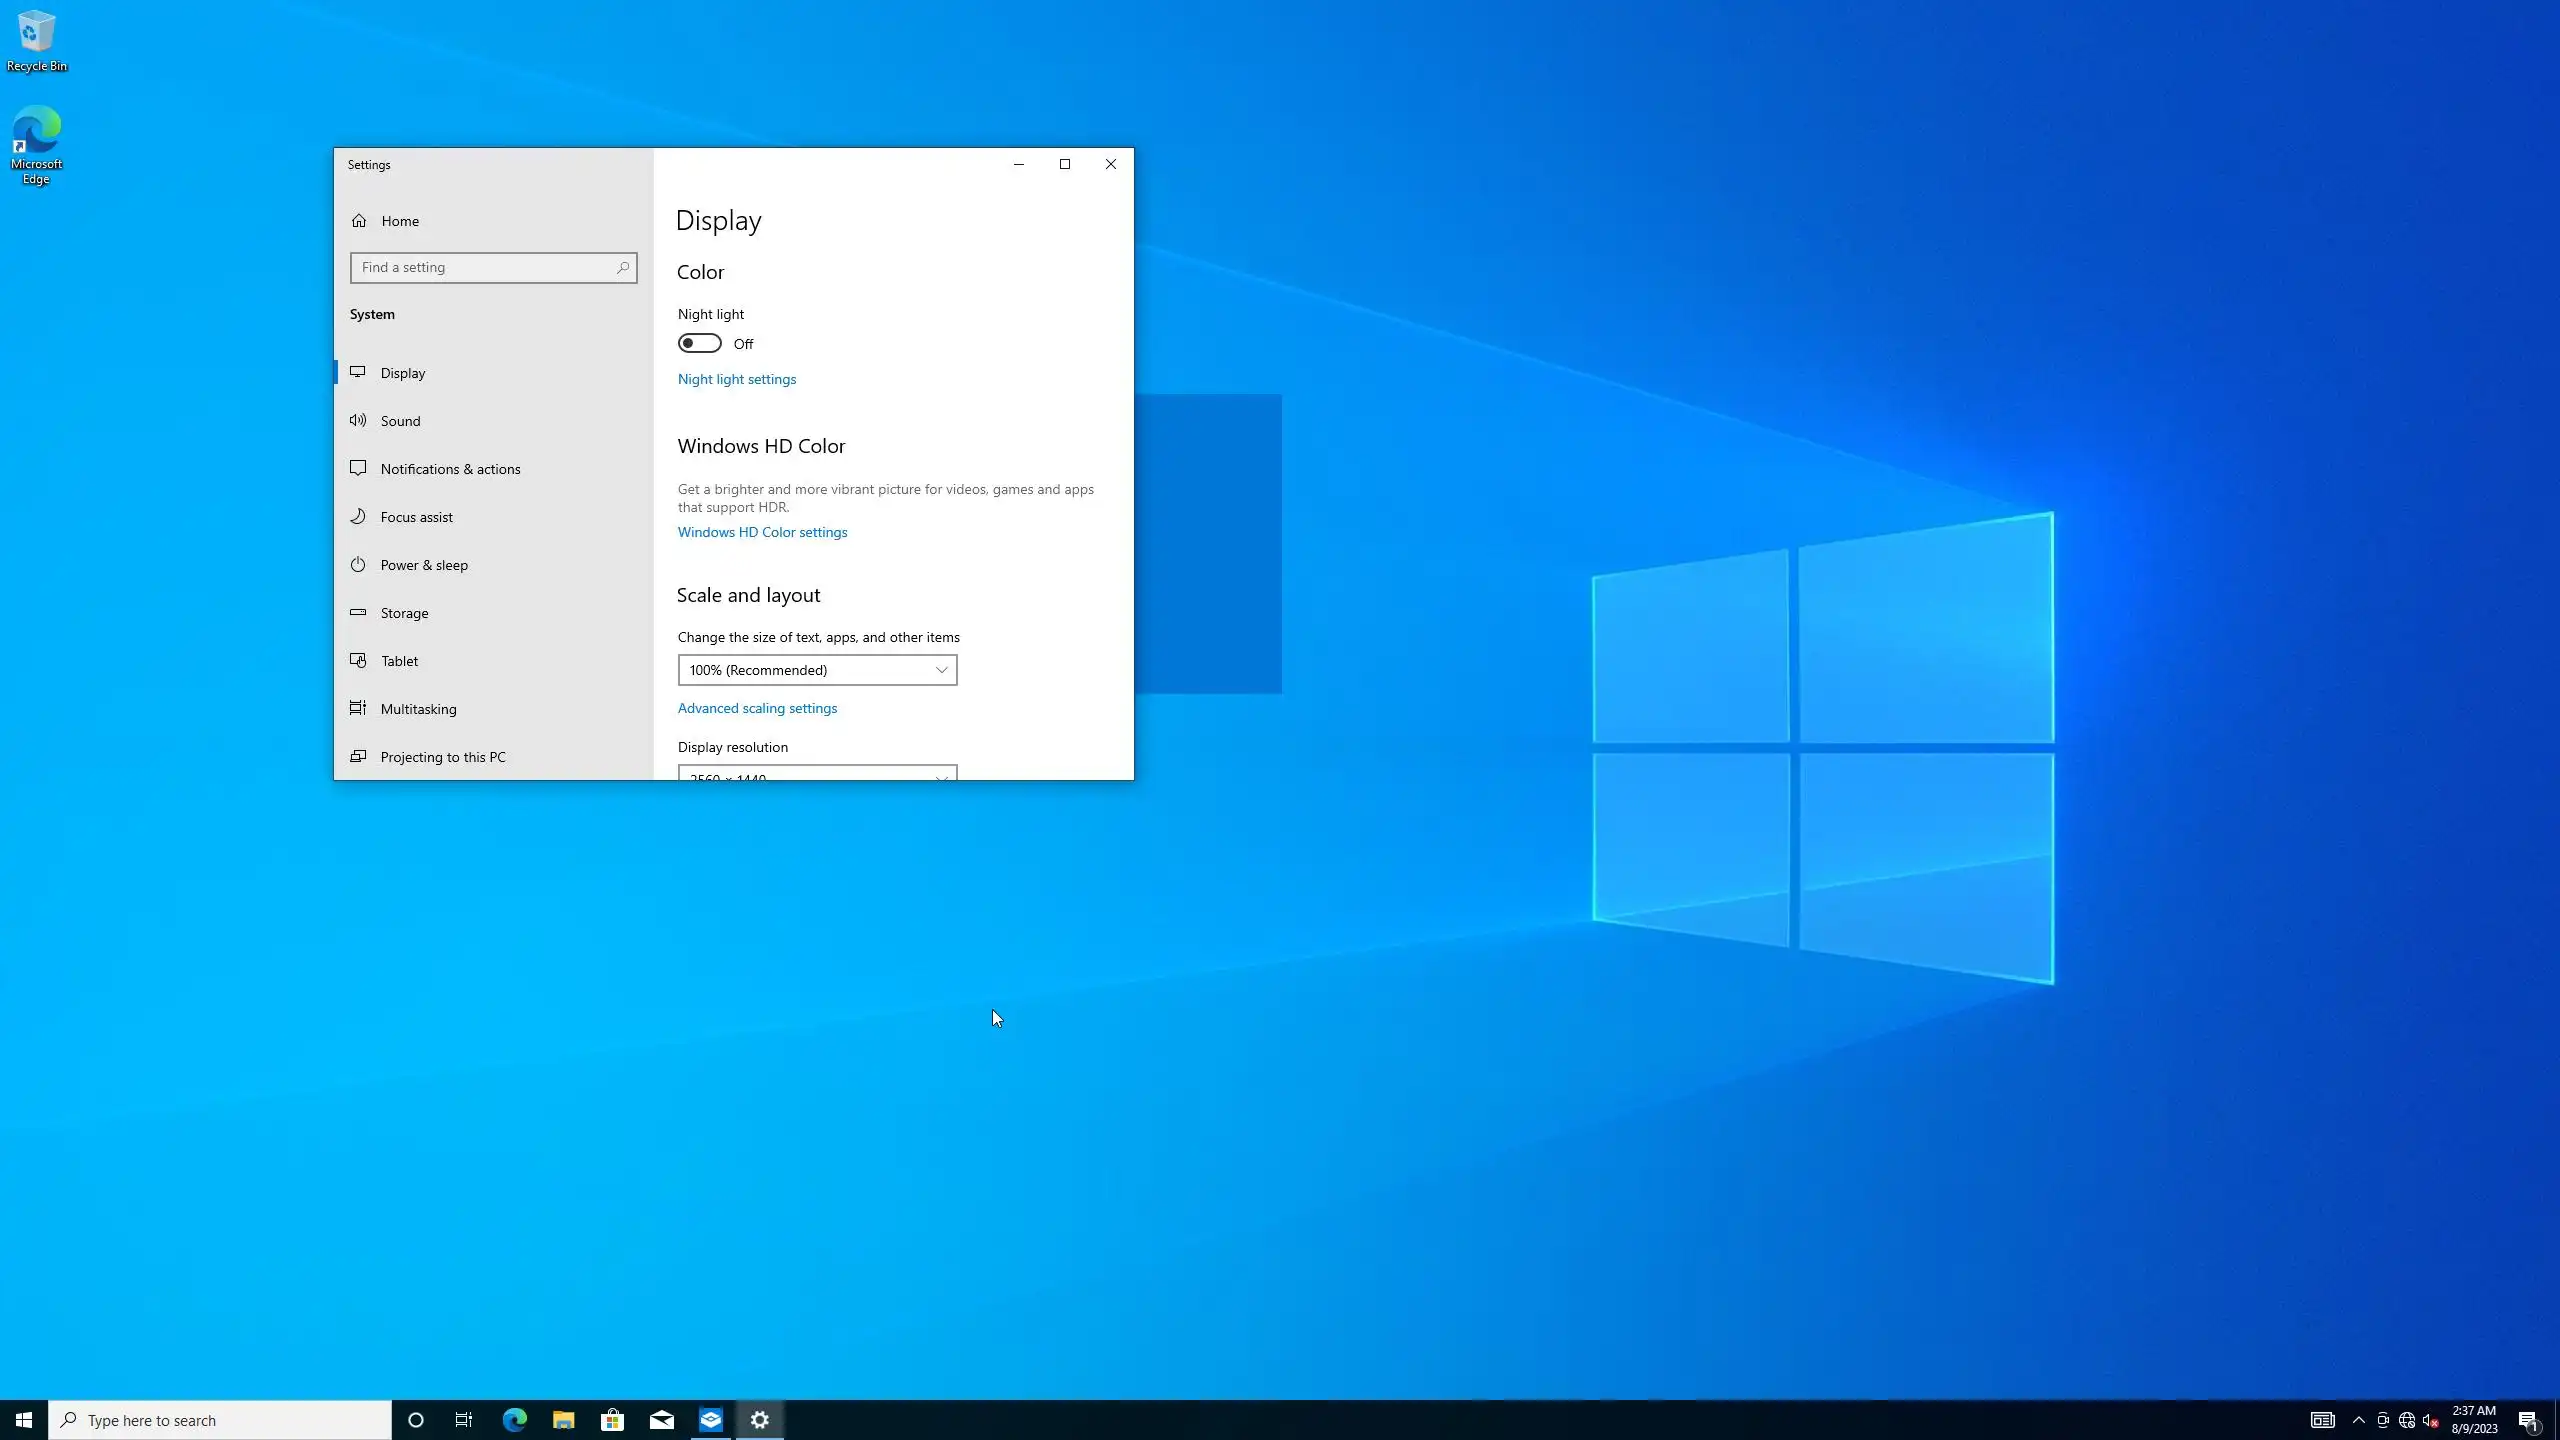The height and width of the screenshot is (1440, 2560).
Task: Click the Home icon in Settings sidebar
Action: [359, 221]
